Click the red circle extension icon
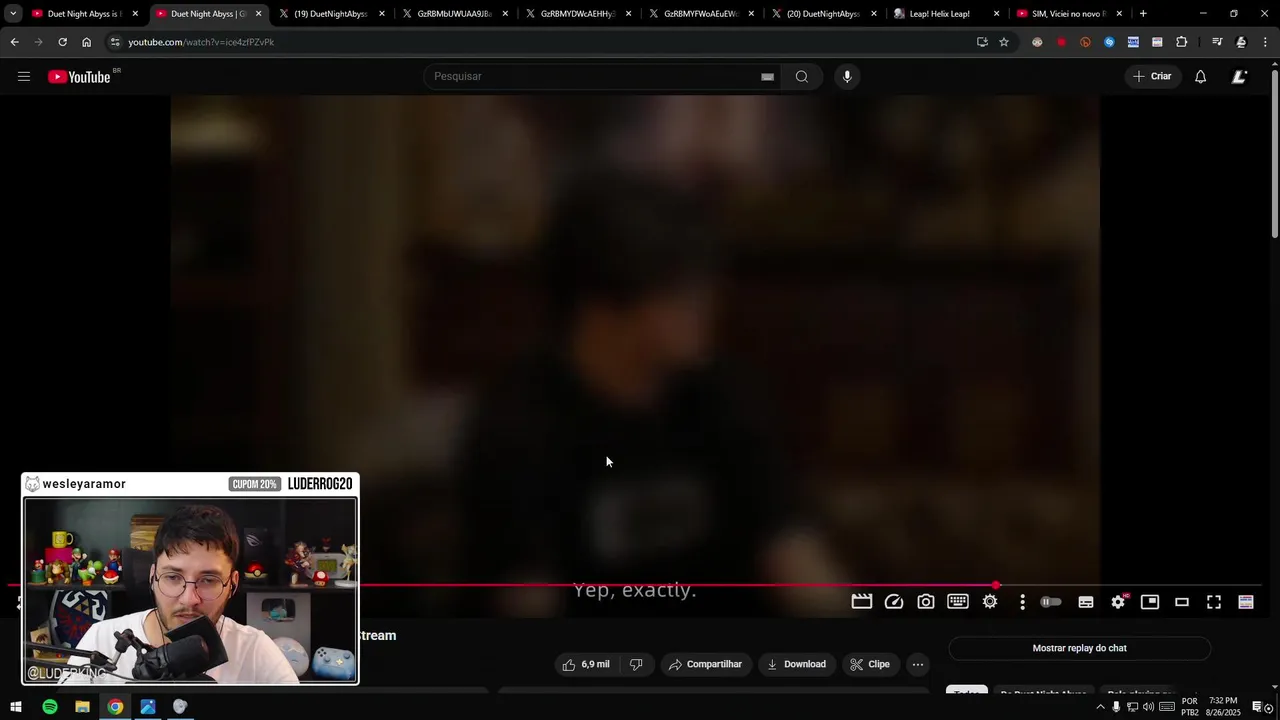The width and height of the screenshot is (1280, 720). pyautogui.click(x=1061, y=42)
